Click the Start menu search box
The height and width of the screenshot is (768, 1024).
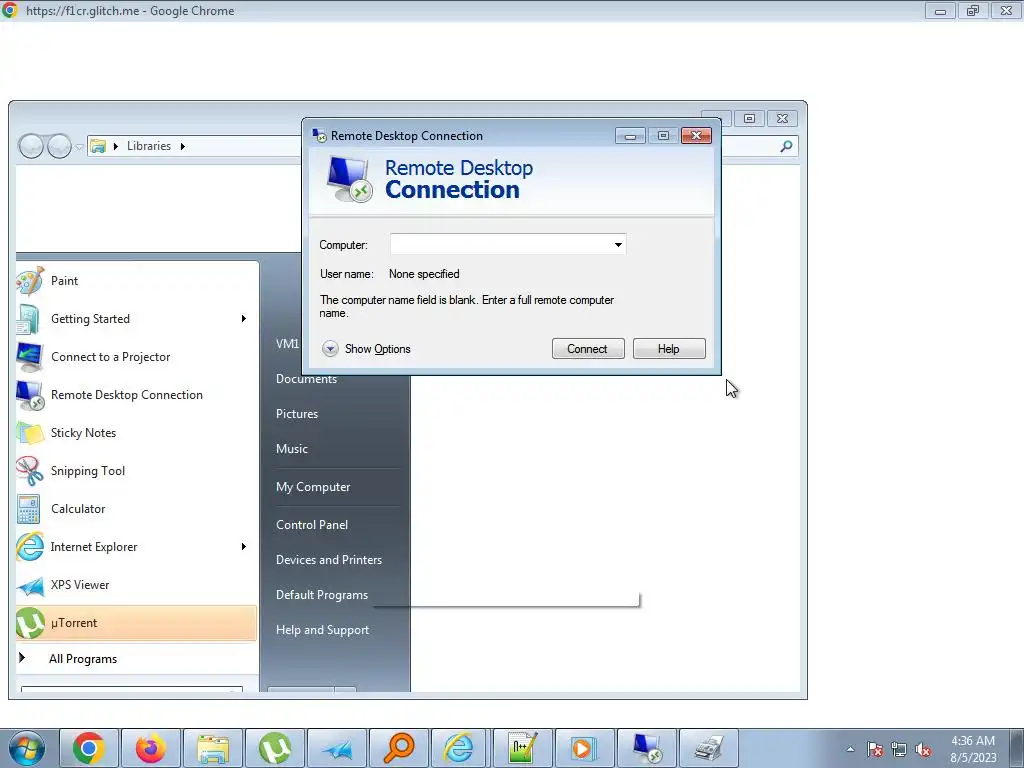tap(132, 689)
